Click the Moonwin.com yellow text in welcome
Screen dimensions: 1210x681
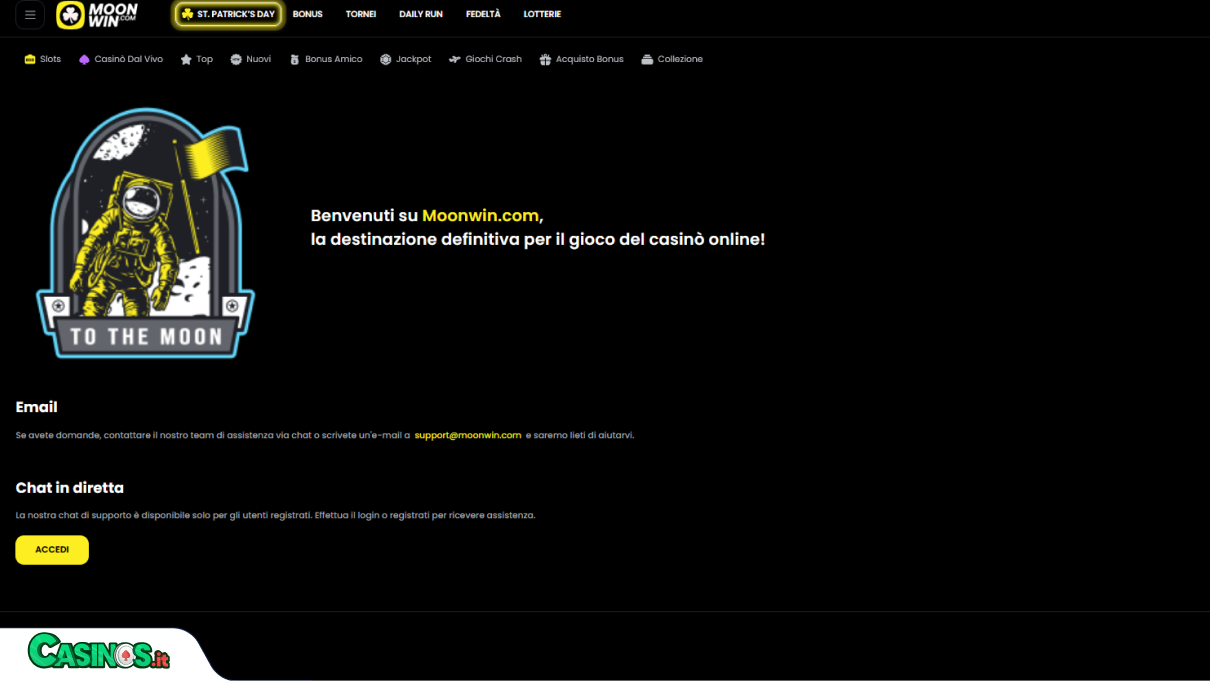(x=480, y=216)
